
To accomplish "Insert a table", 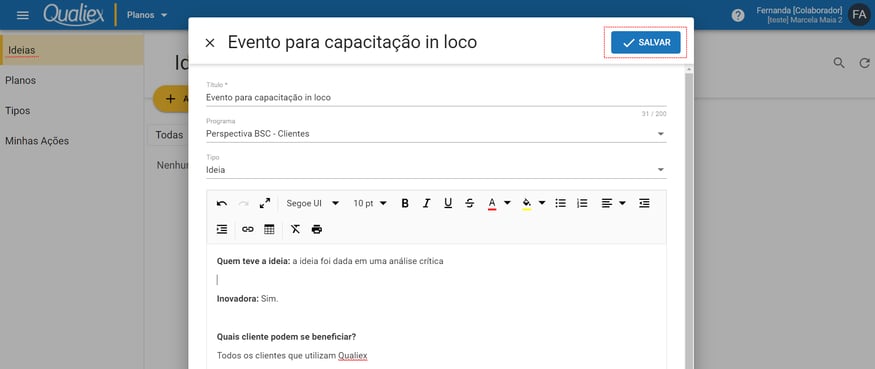I will 269,229.
